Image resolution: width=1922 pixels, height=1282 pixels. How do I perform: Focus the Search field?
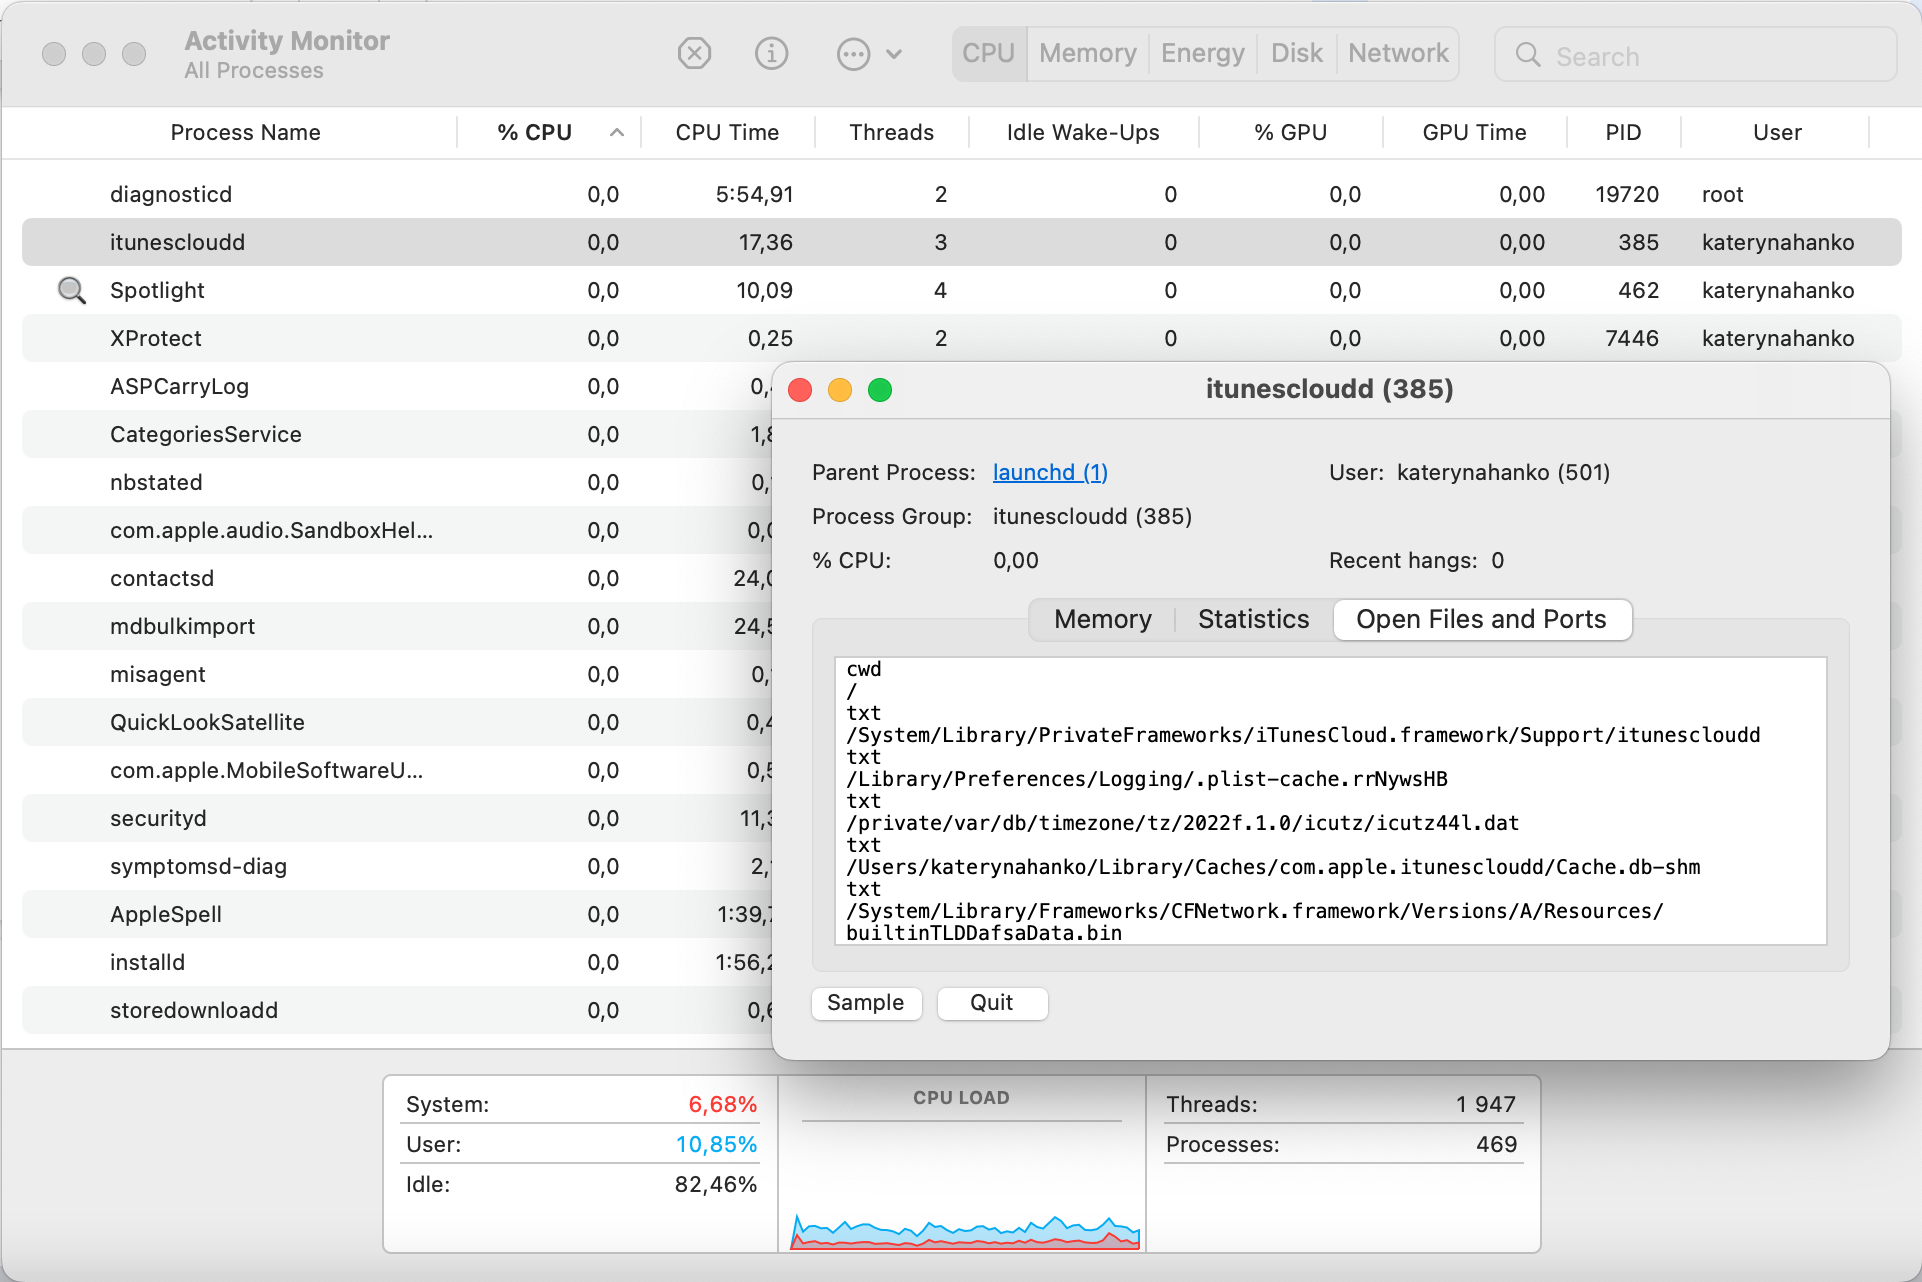1695,55
